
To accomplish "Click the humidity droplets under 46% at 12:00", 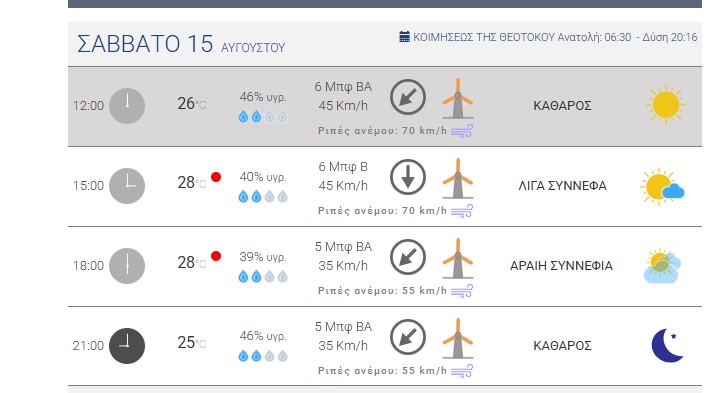I will point(263,117).
